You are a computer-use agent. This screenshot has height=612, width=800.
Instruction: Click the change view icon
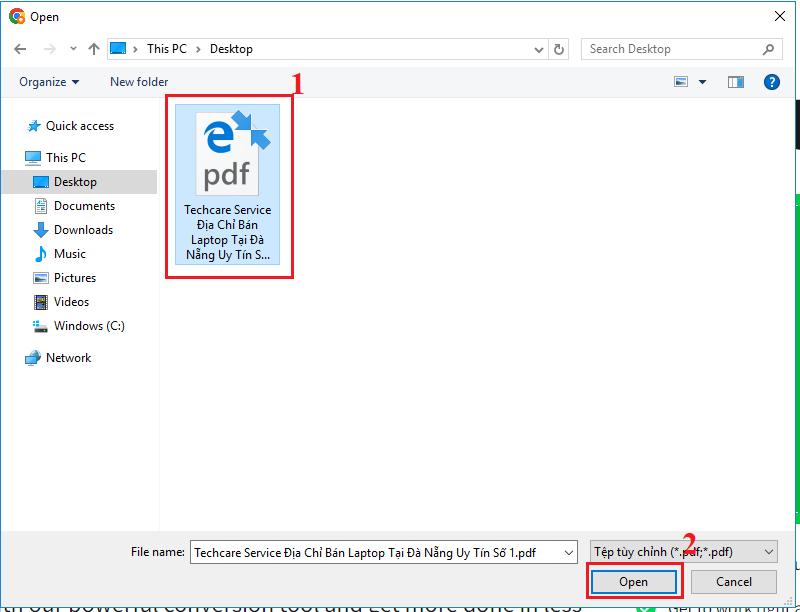pyautogui.click(x=682, y=82)
